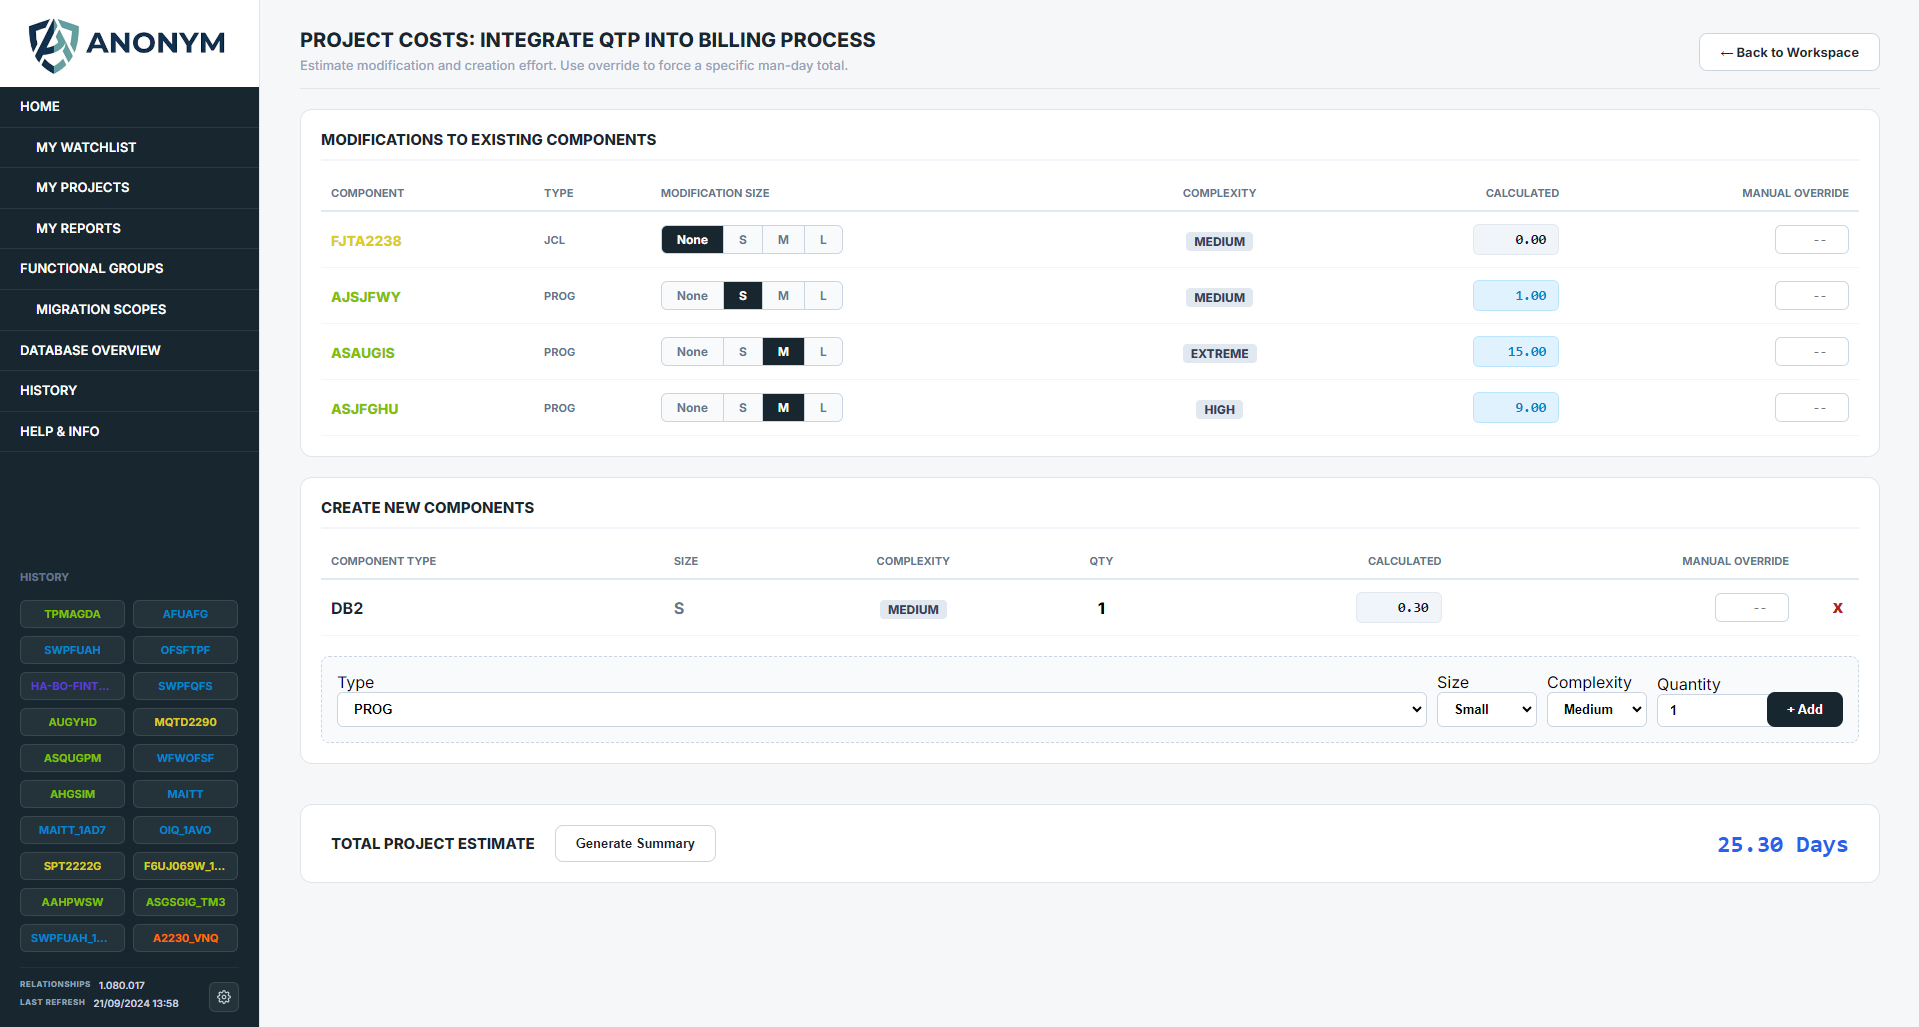
Task: Remove the DB2 component row
Action: click(1837, 608)
